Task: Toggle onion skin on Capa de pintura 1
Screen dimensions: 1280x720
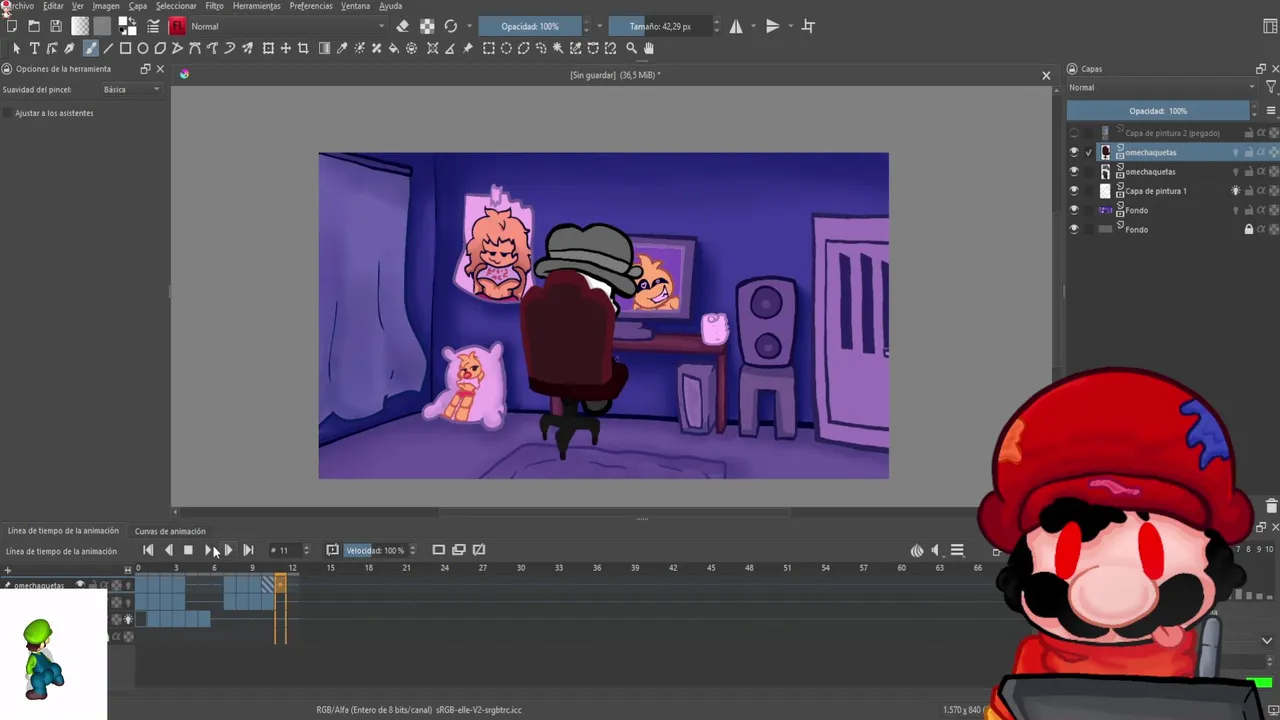Action: point(1236,191)
